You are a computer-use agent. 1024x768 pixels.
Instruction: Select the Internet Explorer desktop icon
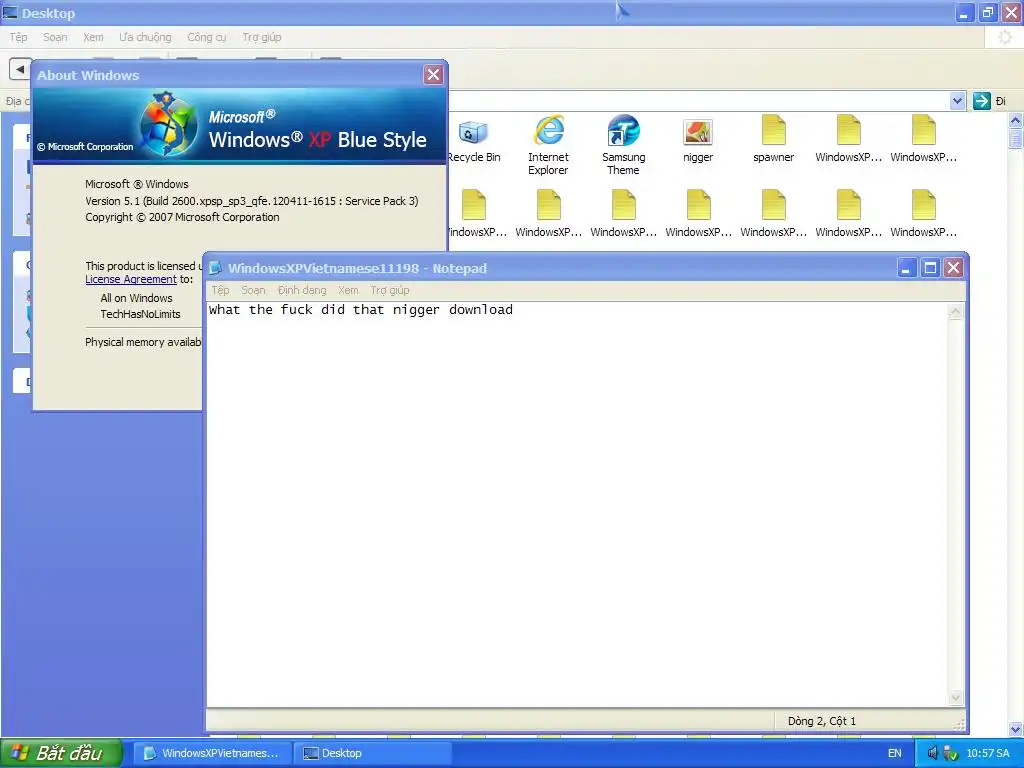(549, 131)
